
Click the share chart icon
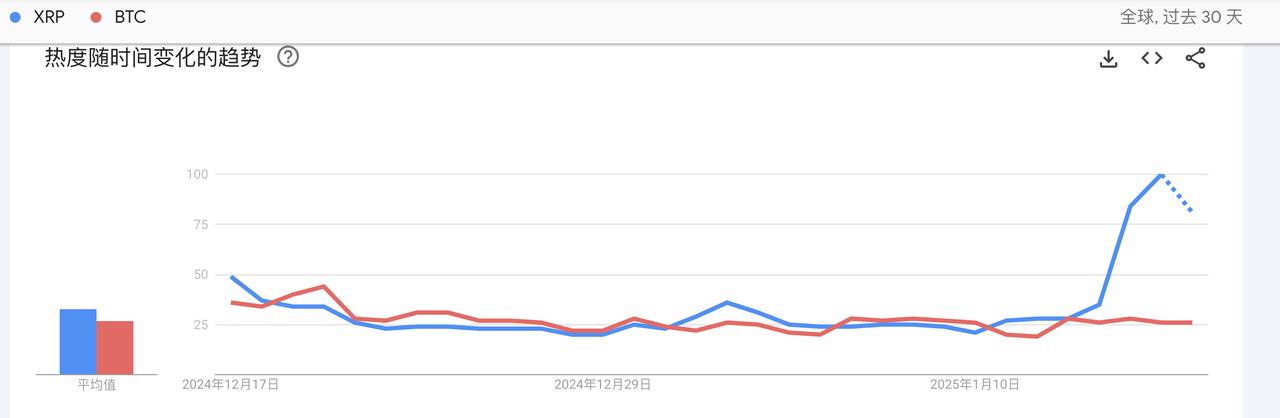coord(1195,58)
